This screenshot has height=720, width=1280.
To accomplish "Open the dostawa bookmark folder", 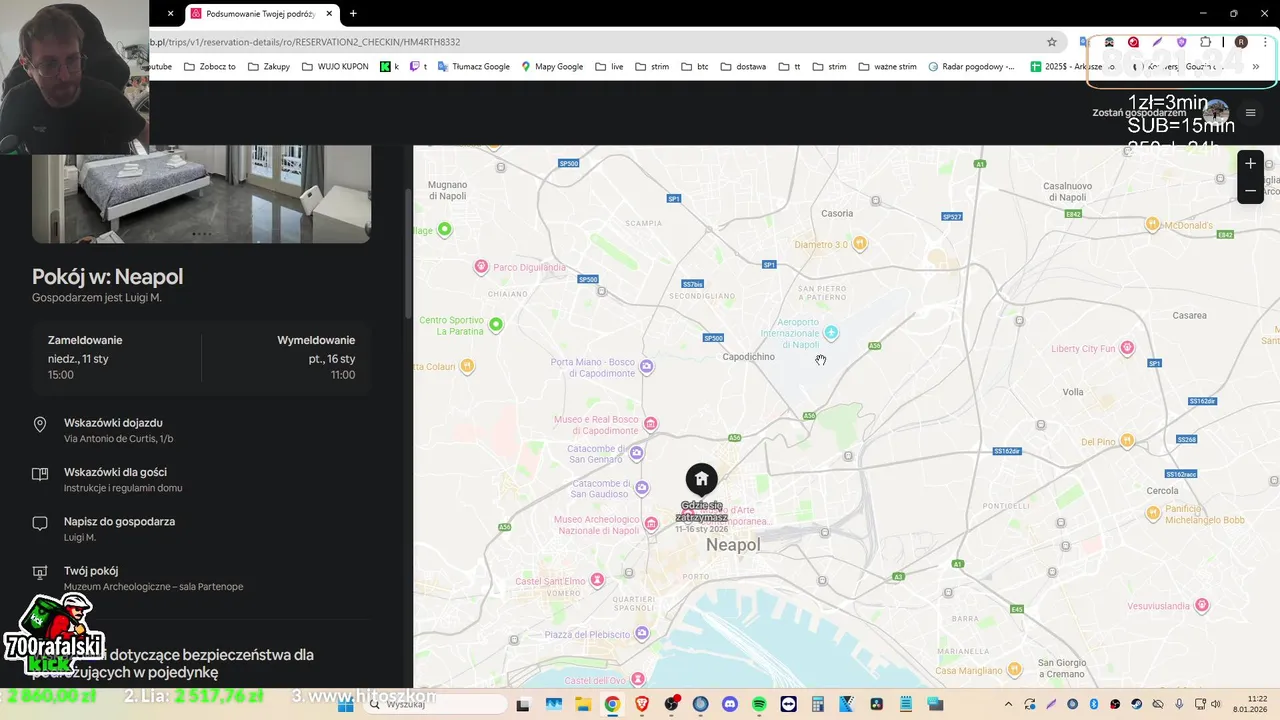I will pos(743,67).
